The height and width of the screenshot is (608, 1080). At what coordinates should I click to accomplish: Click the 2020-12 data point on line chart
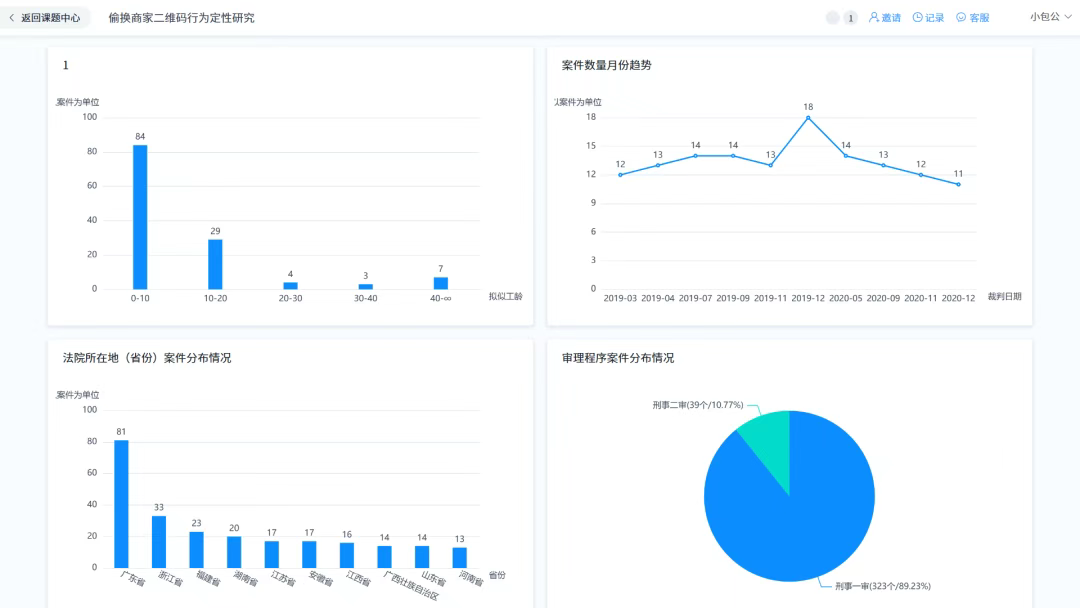(x=958, y=184)
